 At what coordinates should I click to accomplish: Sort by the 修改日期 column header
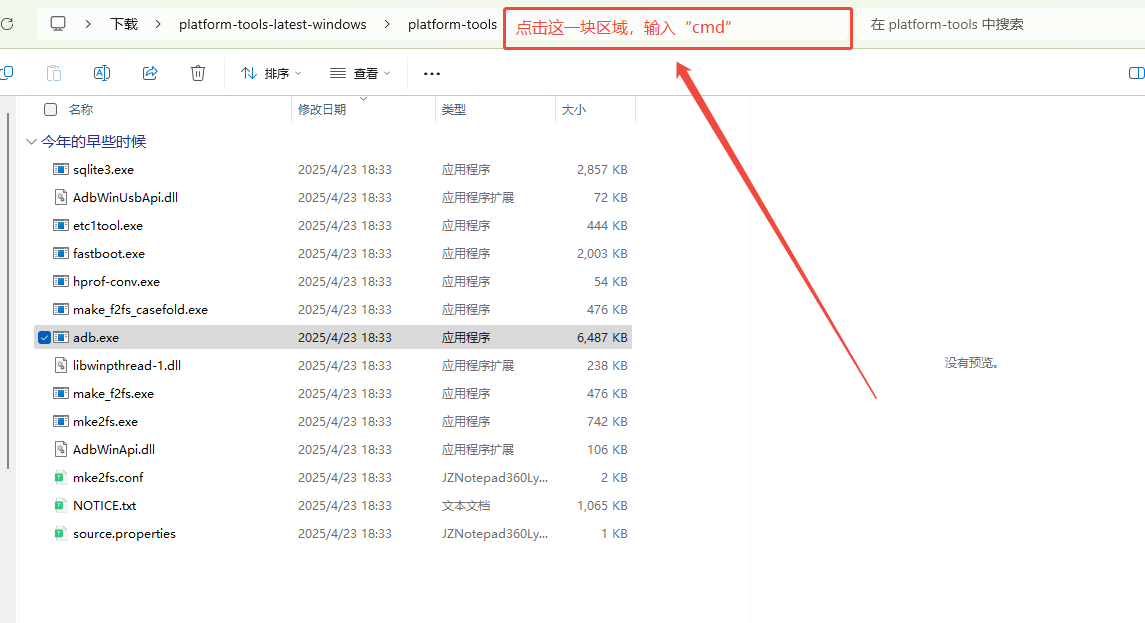click(322, 110)
